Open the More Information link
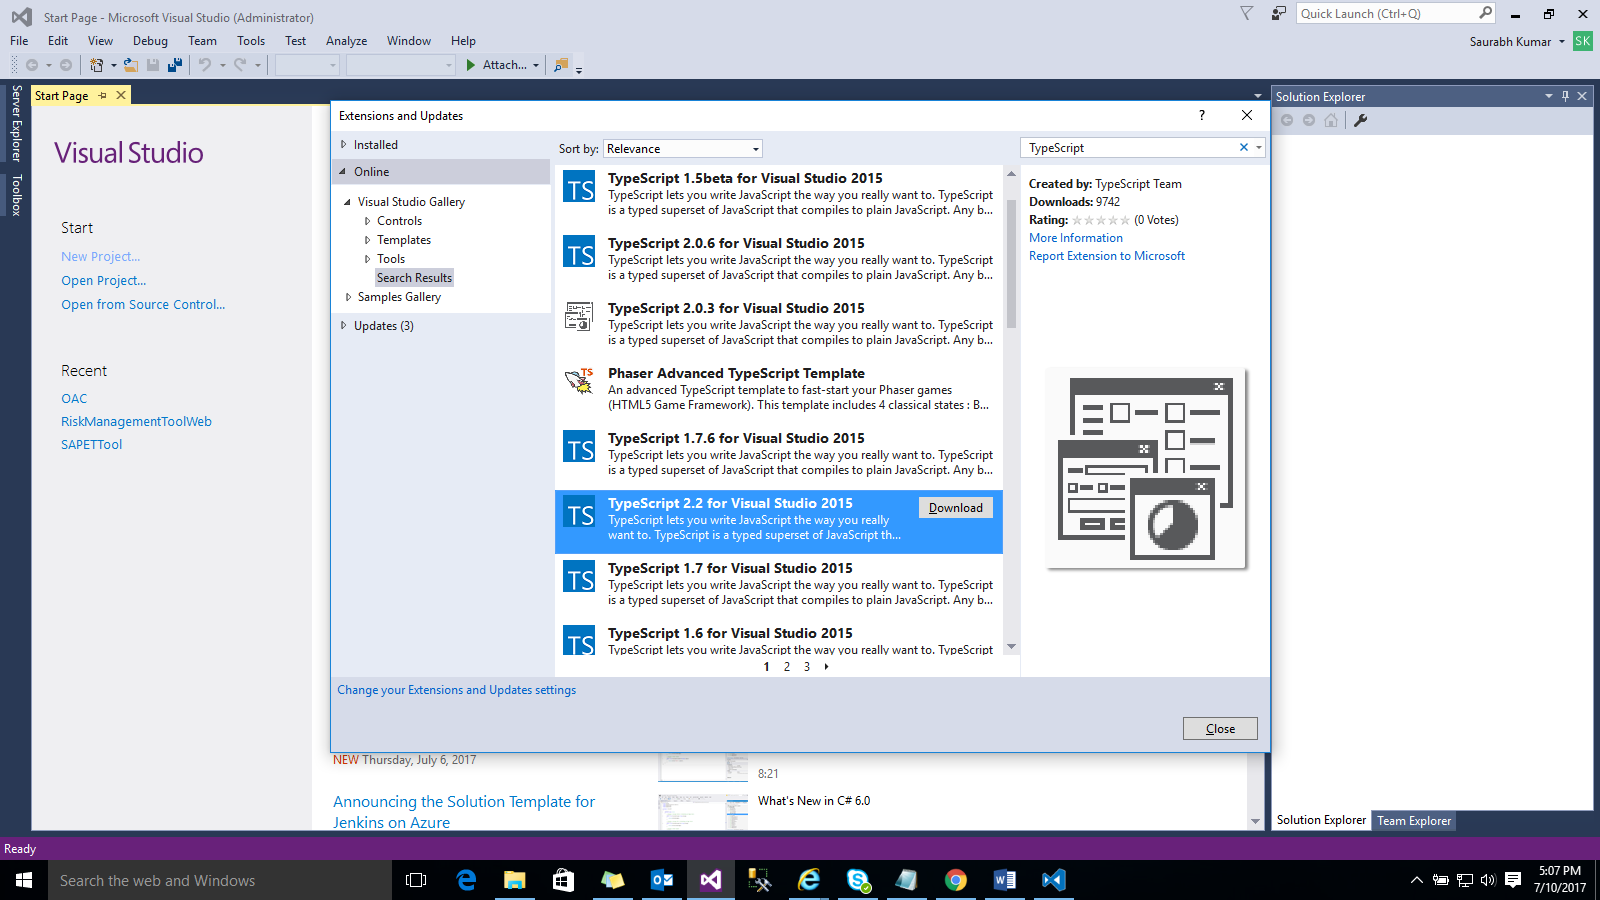Screen dimensions: 1600x900 coord(1075,237)
